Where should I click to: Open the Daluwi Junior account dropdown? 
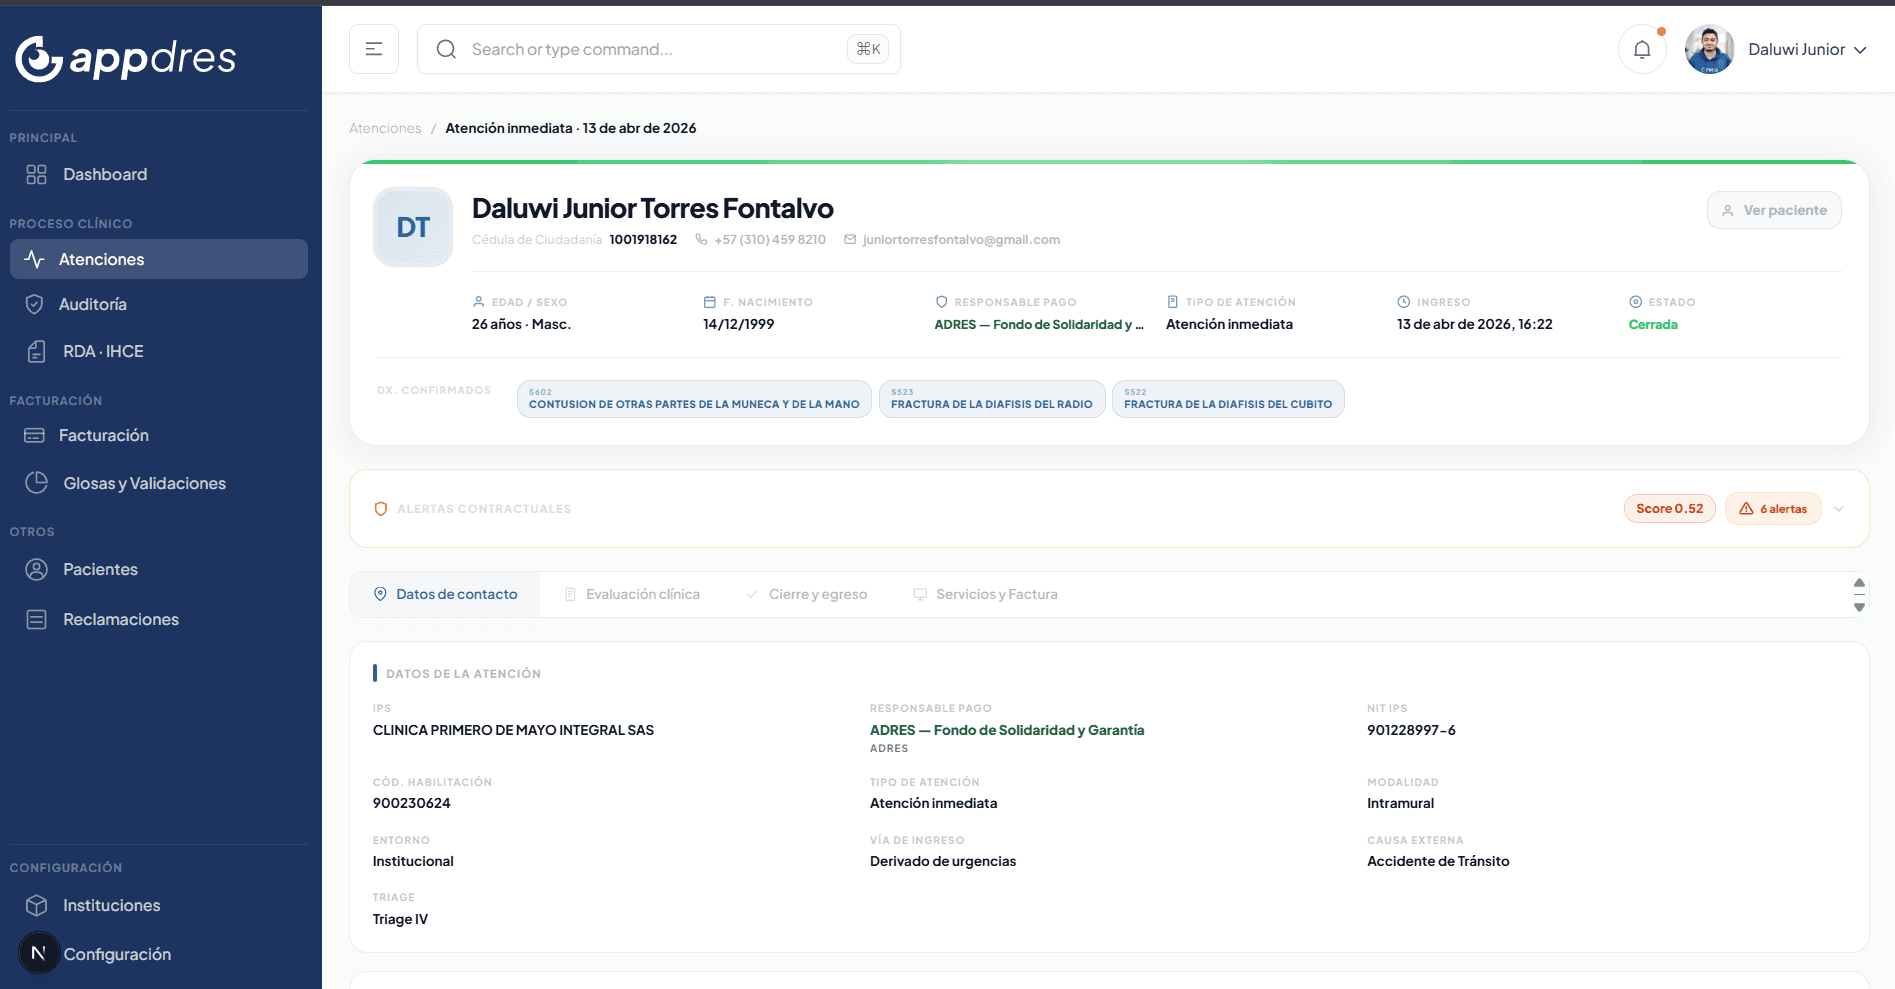point(1807,49)
